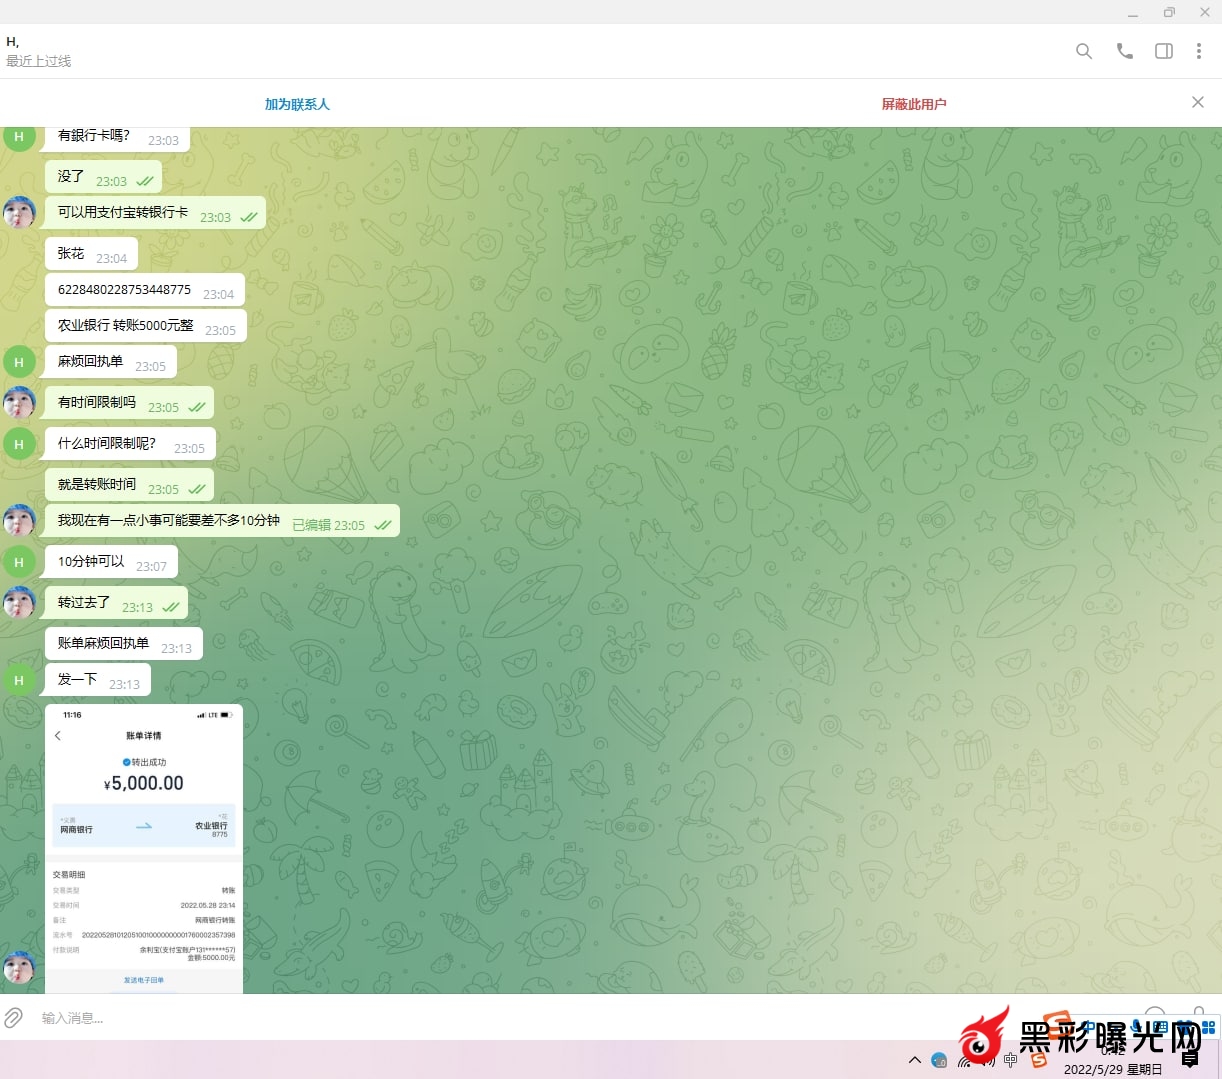
Task: Click the 农业银行 转账5000元整 message
Action: (126, 326)
